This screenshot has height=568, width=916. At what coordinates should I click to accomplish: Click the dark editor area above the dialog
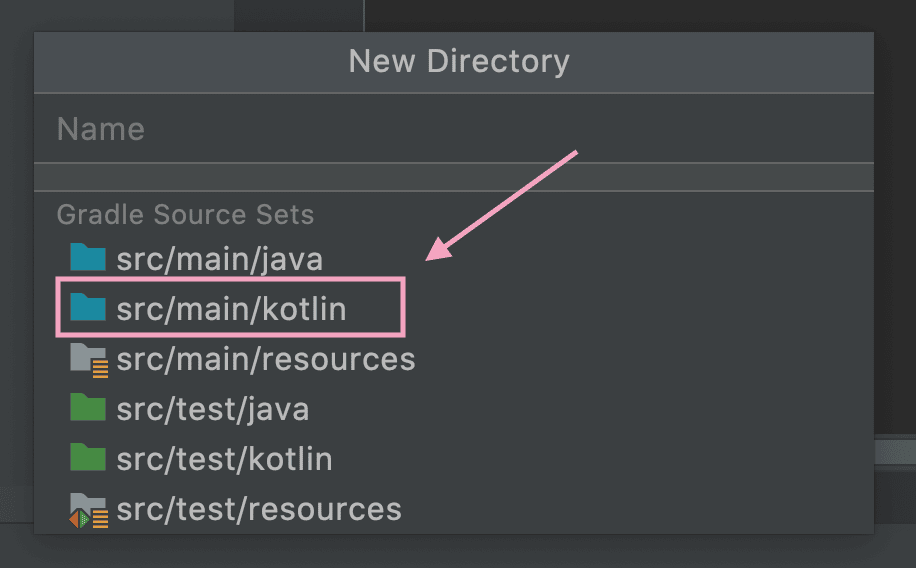640,16
